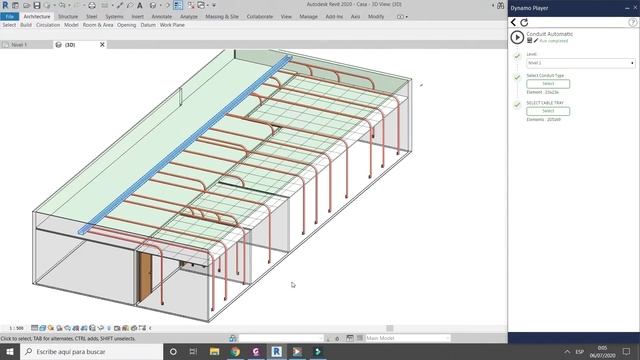Viewport: 640px width, 360px height.
Task: Click Select button under Select Conduit Type
Action: point(548,84)
